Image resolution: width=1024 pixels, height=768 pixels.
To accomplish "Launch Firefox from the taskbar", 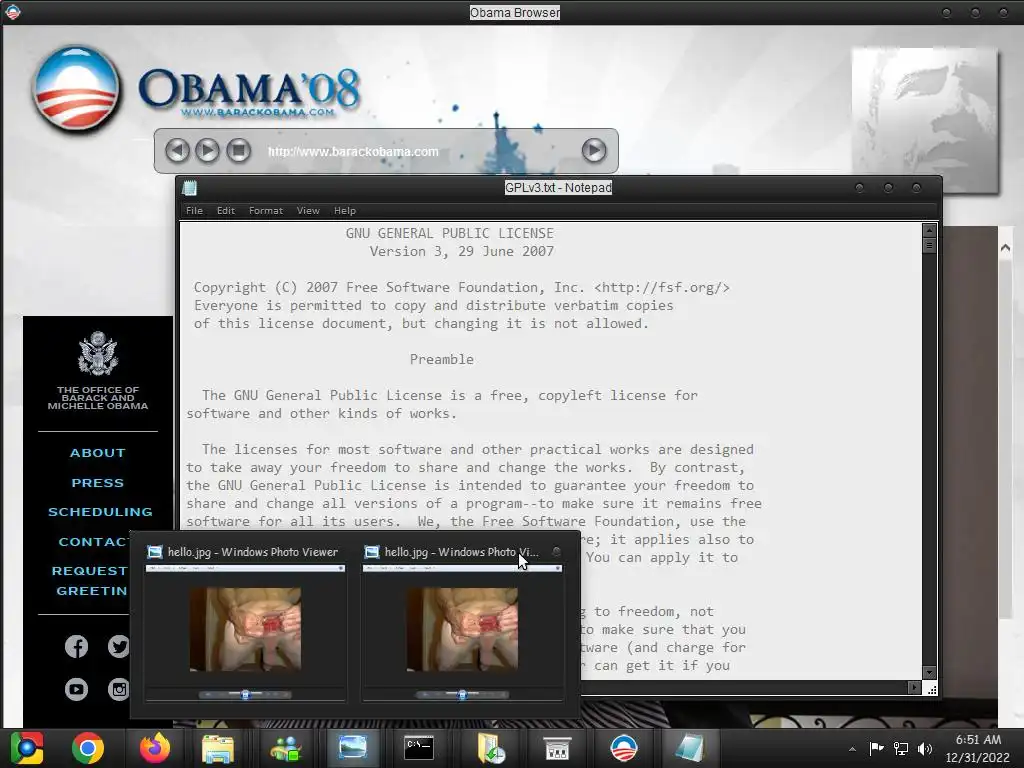I will [x=155, y=748].
